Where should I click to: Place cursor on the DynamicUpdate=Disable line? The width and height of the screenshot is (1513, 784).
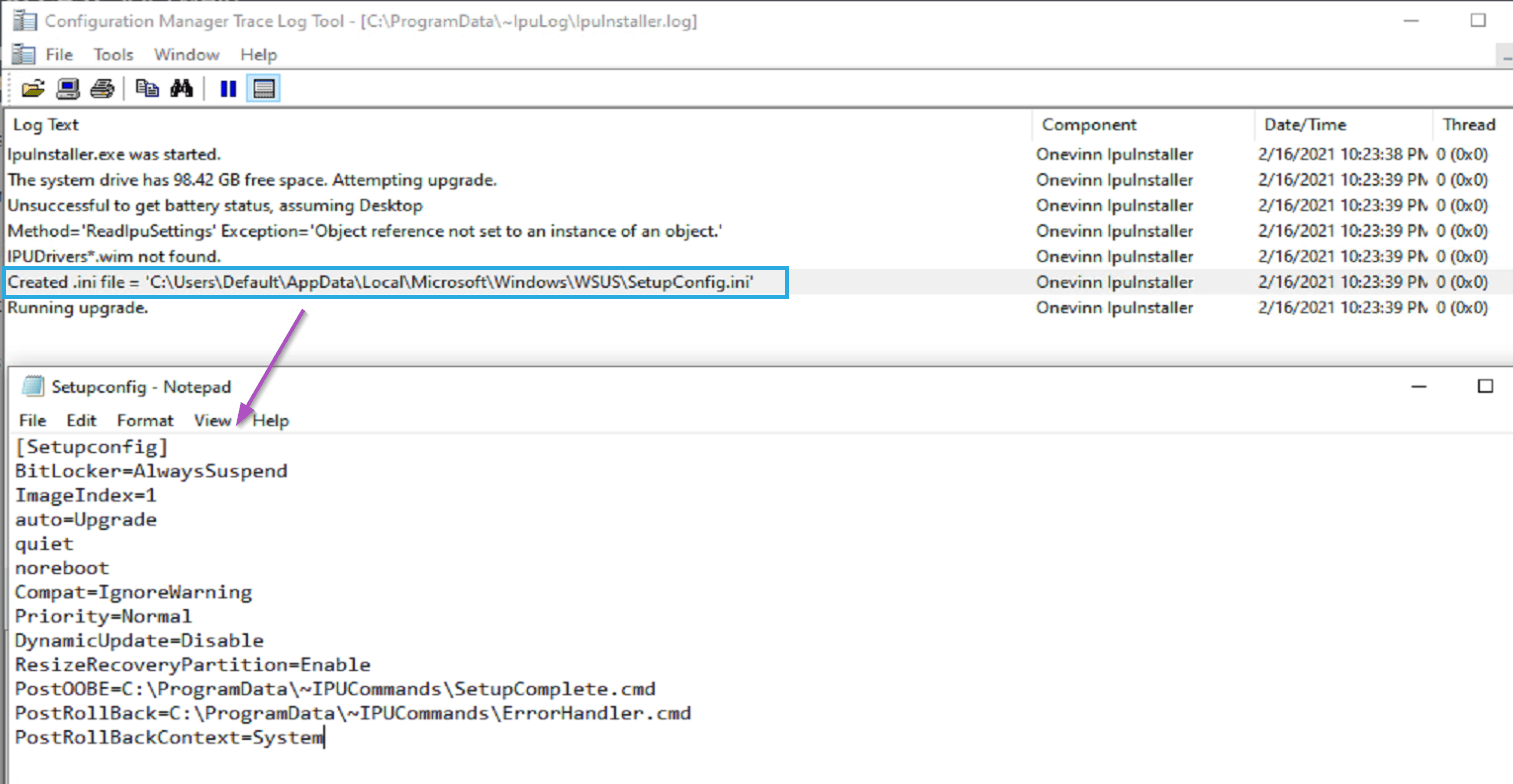point(139,641)
